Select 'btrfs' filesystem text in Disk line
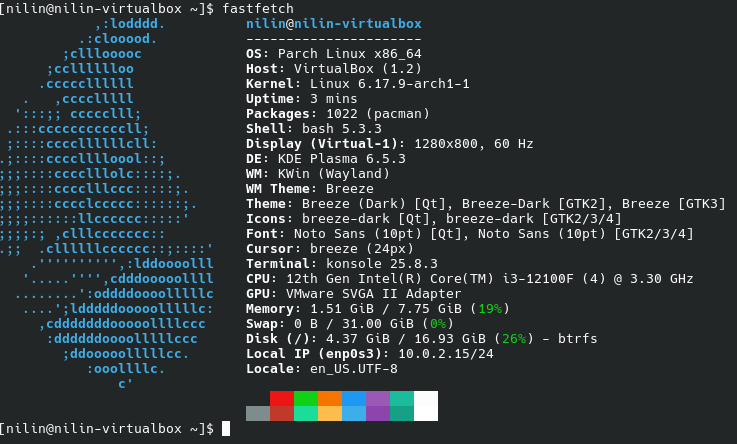Viewport: 737px width, 444px height. [578, 339]
